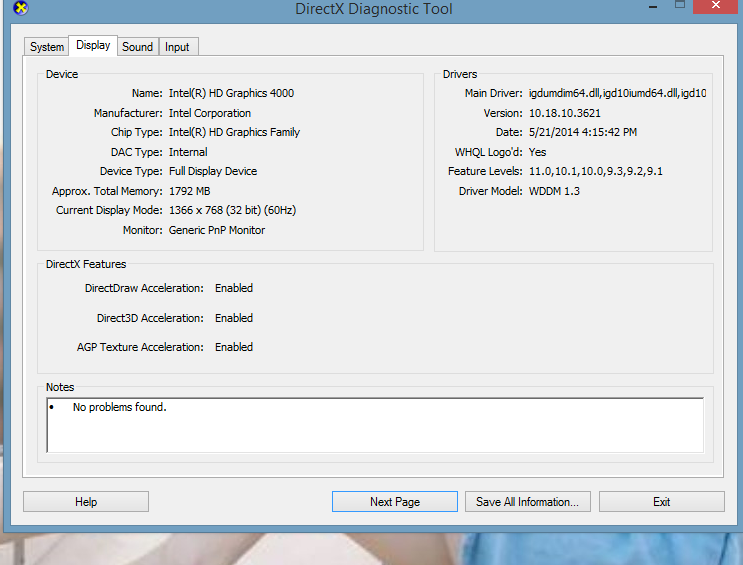
Task: Click the Feature Levels '11.0,10.1,10.0' value
Action: click(x=596, y=171)
